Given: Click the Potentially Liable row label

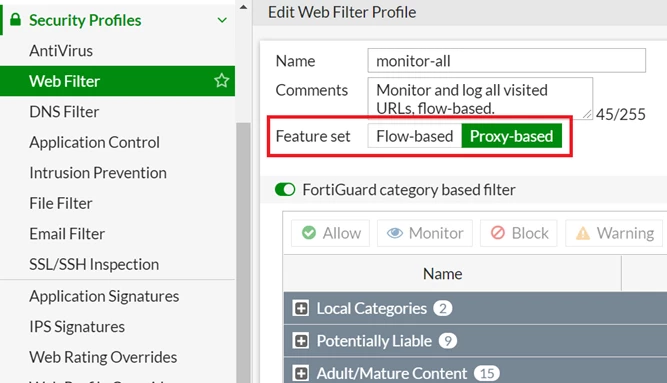Looking at the screenshot, I should 374,340.
